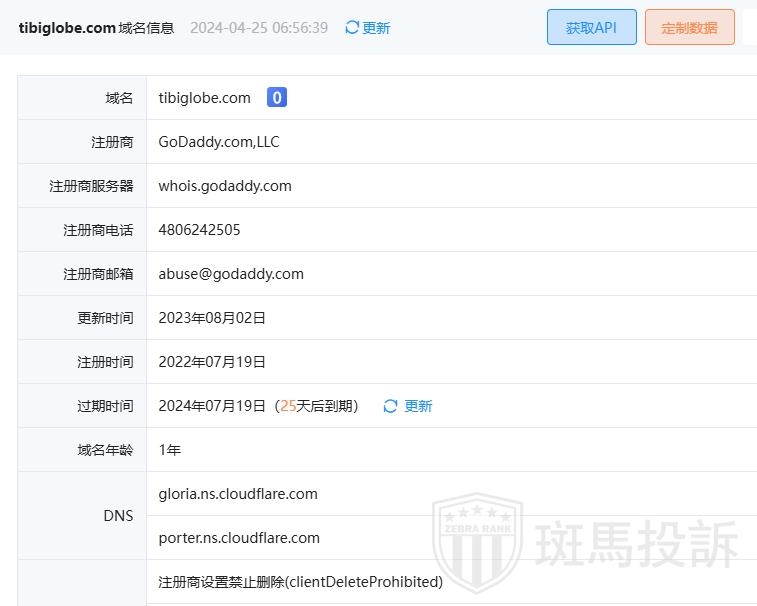The width and height of the screenshot is (757, 606).
Task: Click the 更新 link next to 2024-04-25 timestamp
Action: click(376, 28)
